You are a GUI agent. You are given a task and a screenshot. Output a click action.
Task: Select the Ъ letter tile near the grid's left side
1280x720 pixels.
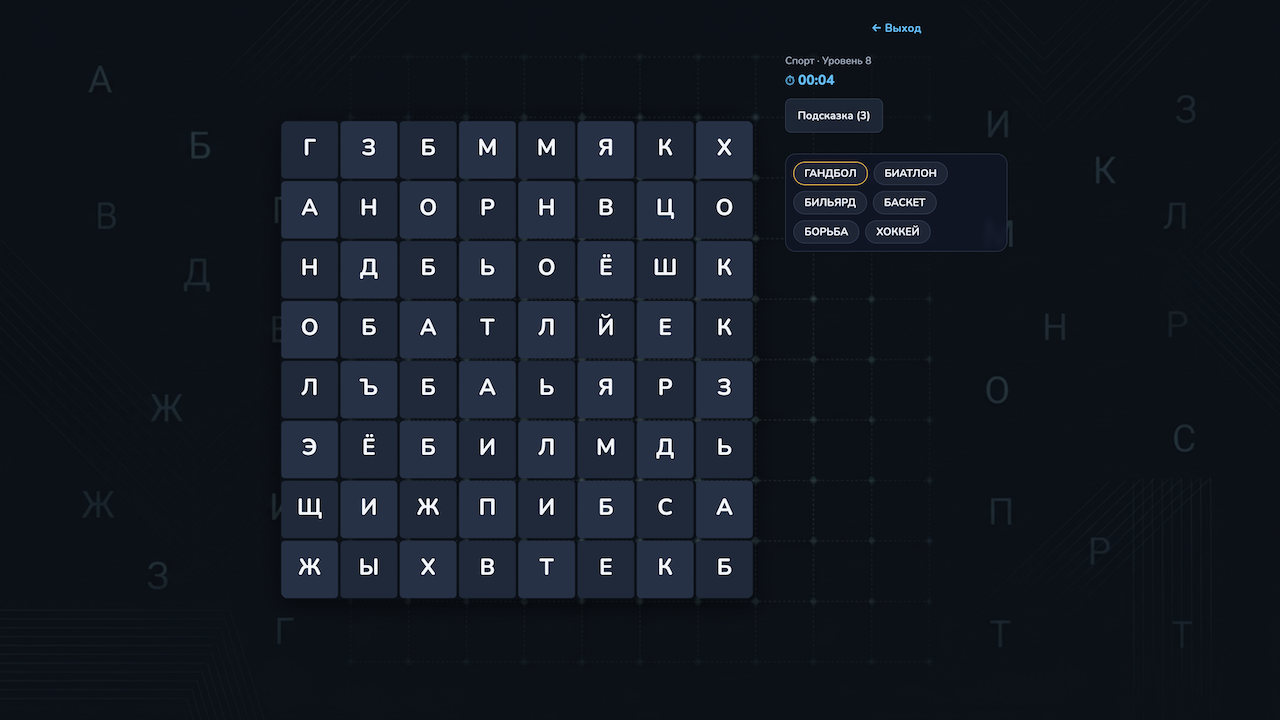[x=369, y=388]
